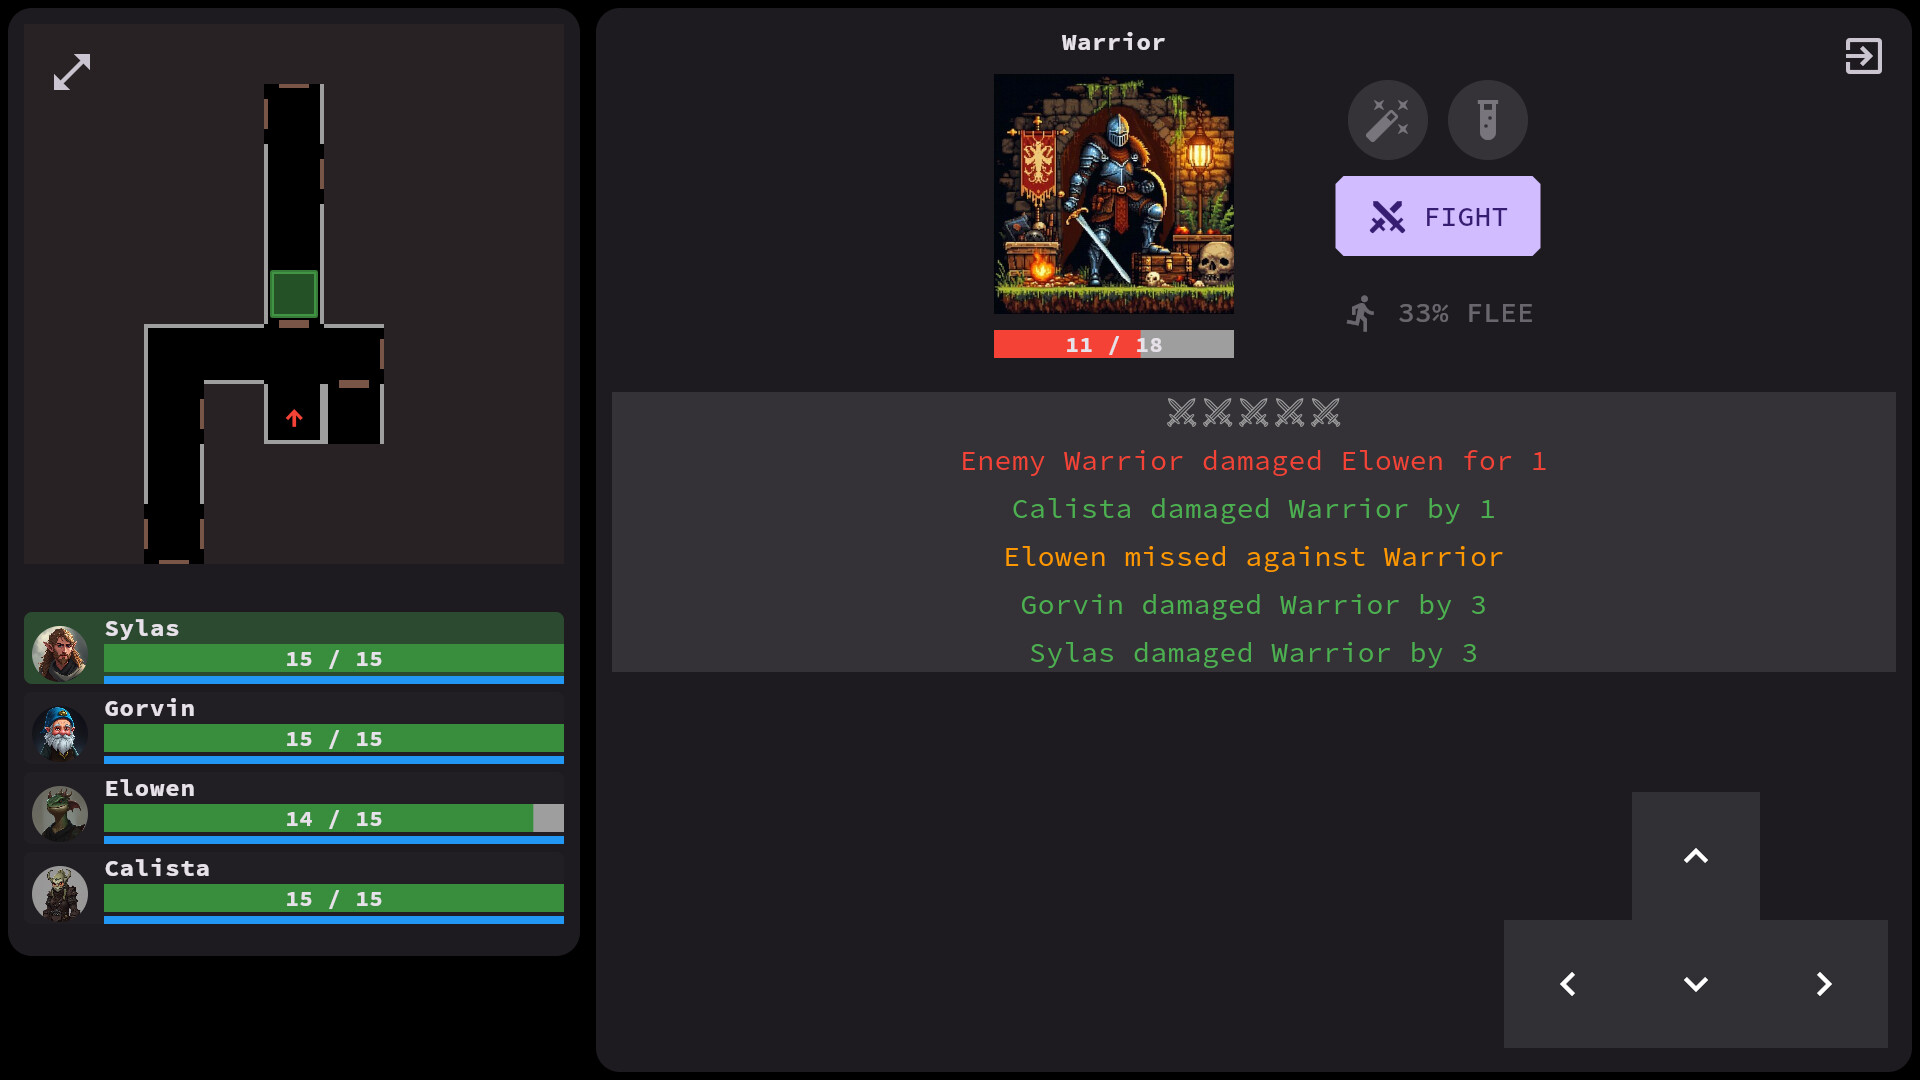Click the Warrior enemy portrait image
The height and width of the screenshot is (1080, 1920).
[1113, 193]
